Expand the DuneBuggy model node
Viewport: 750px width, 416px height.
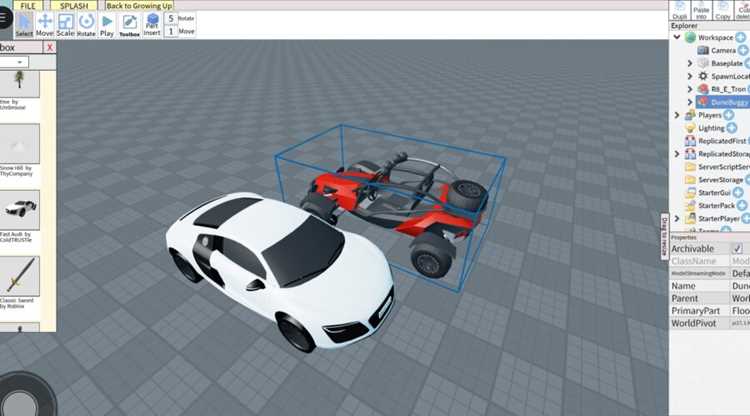point(690,102)
